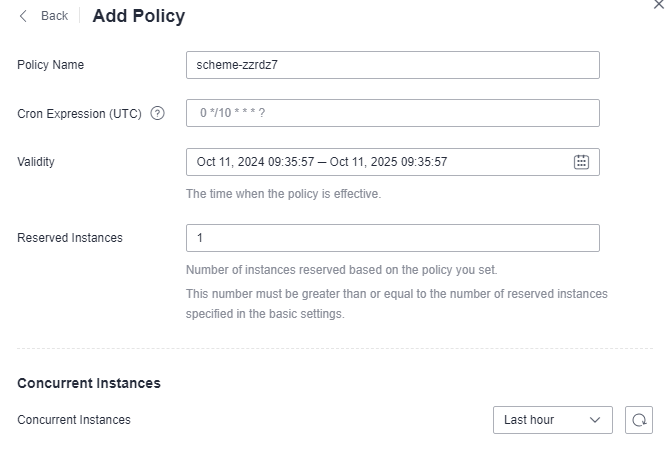Click the Policy Name label
This screenshot has height=463, width=669.
point(50,65)
